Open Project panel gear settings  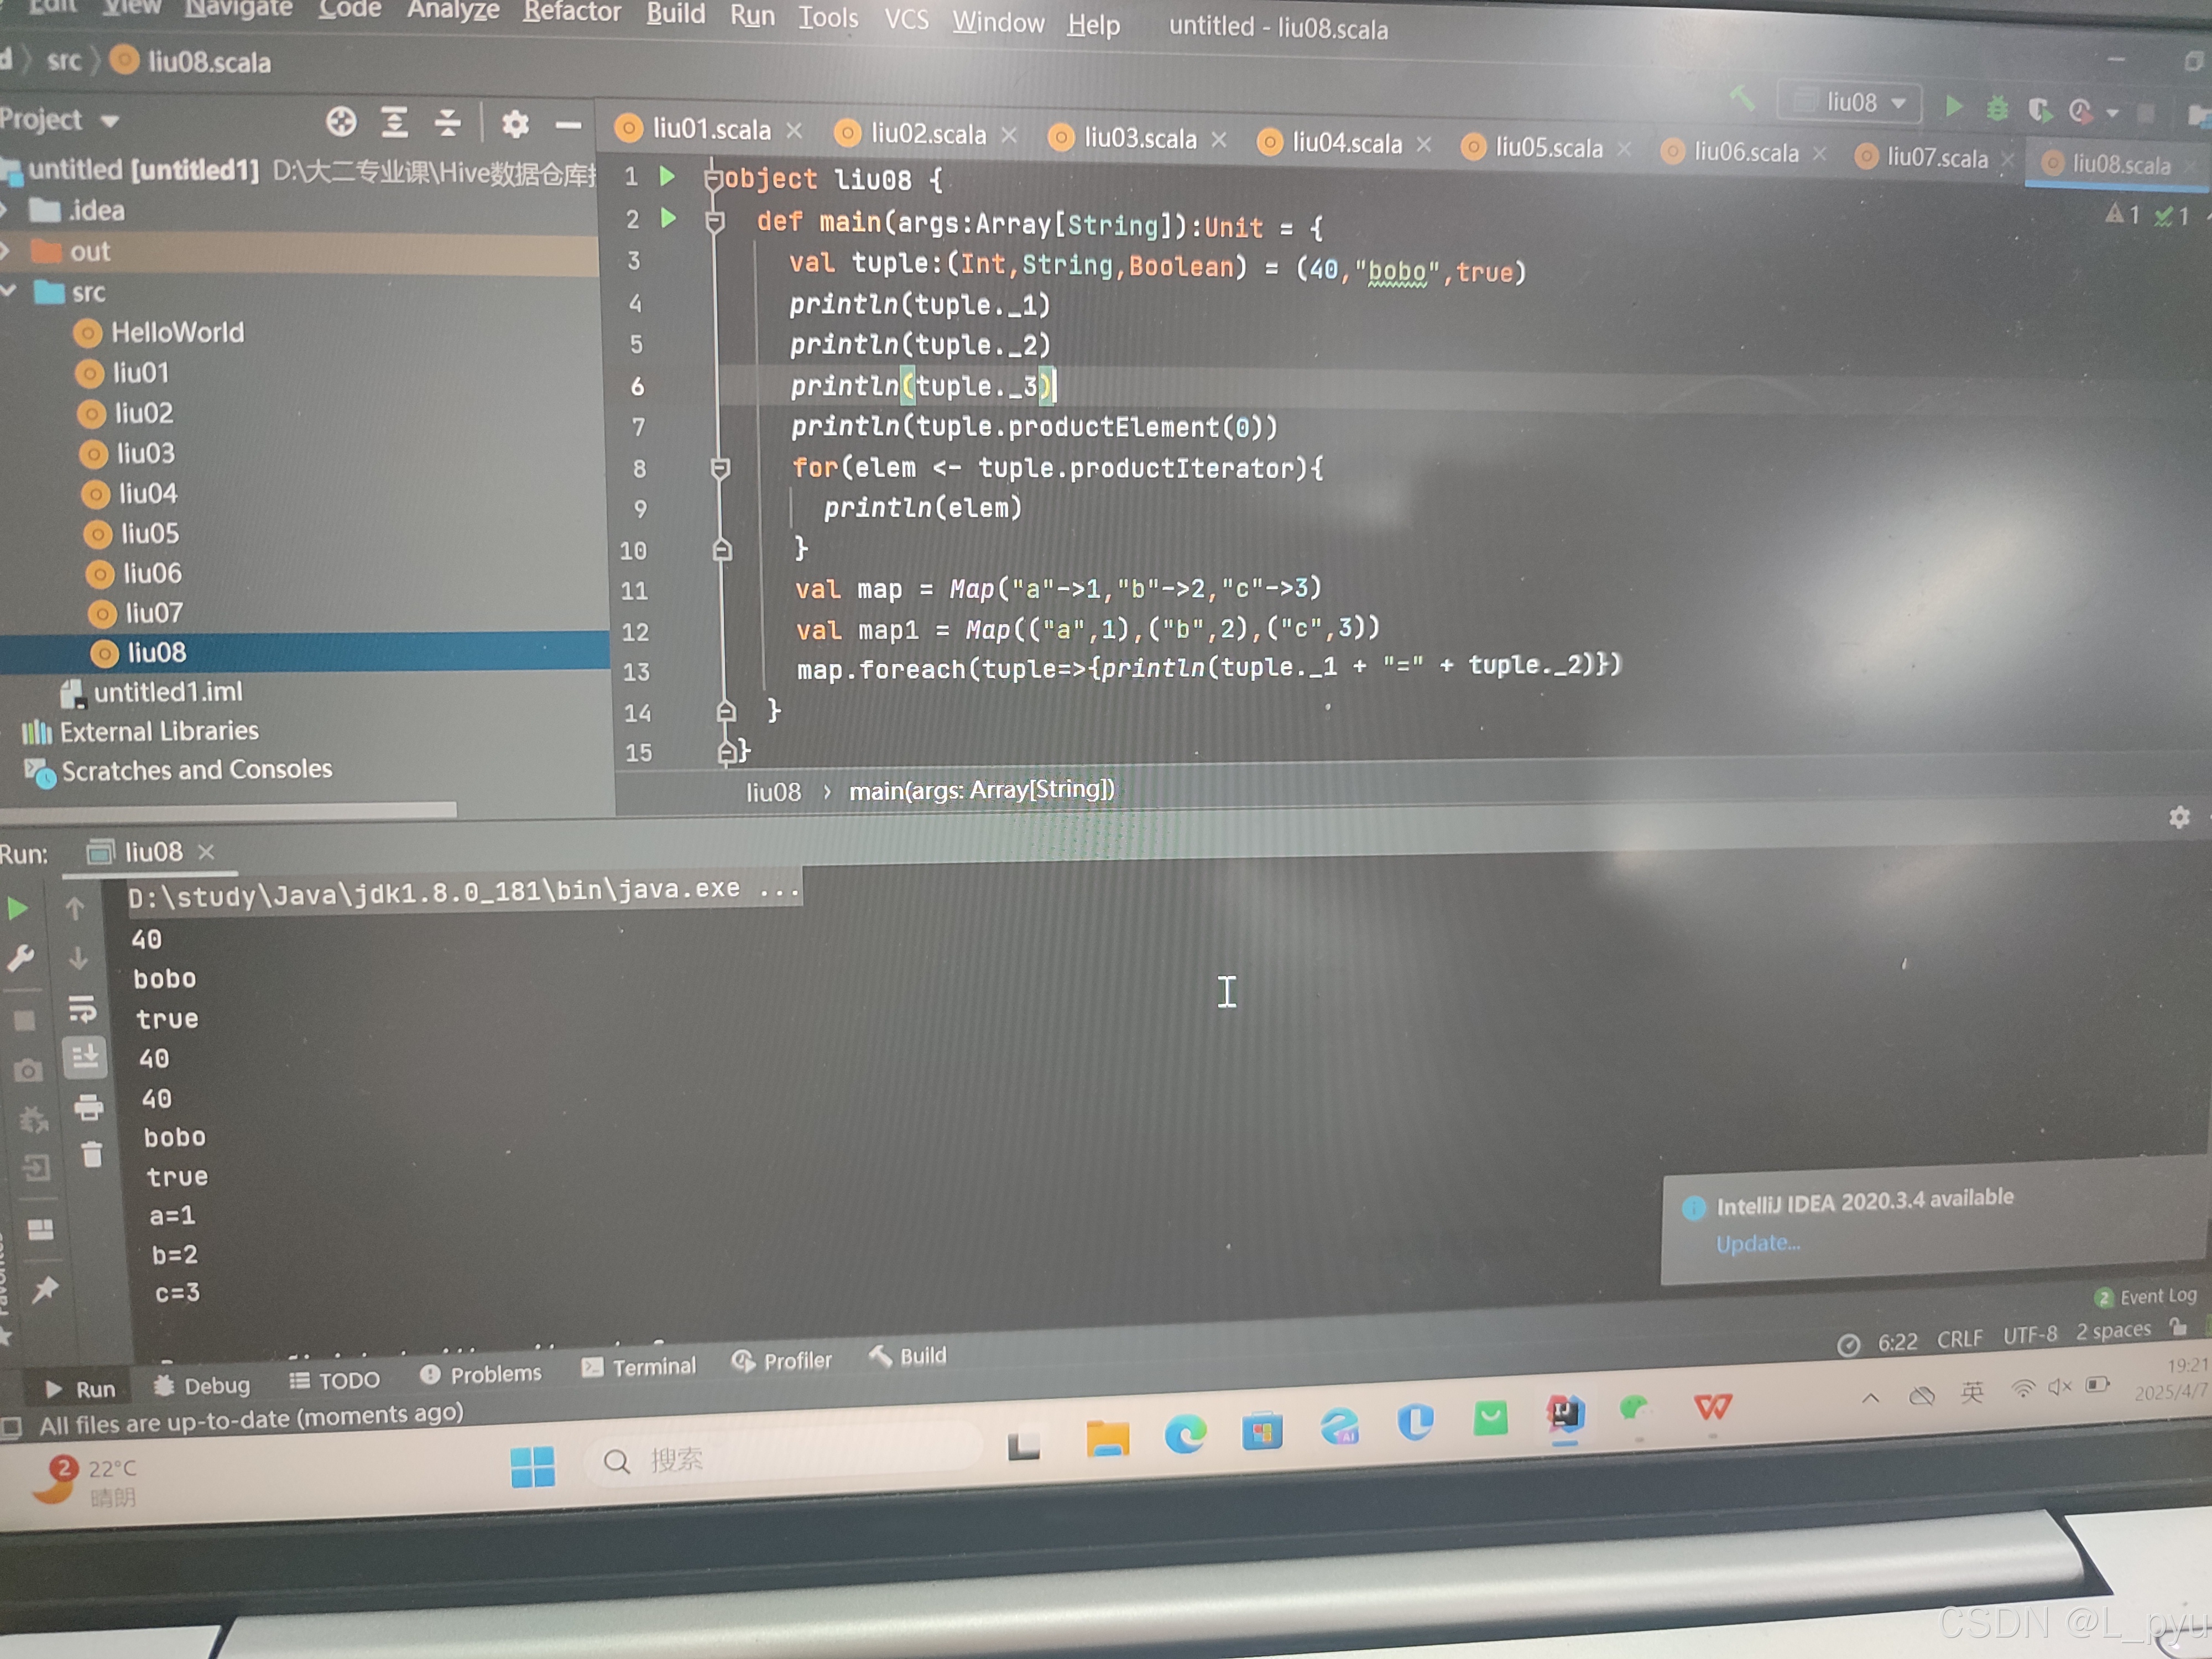(x=515, y=124)
